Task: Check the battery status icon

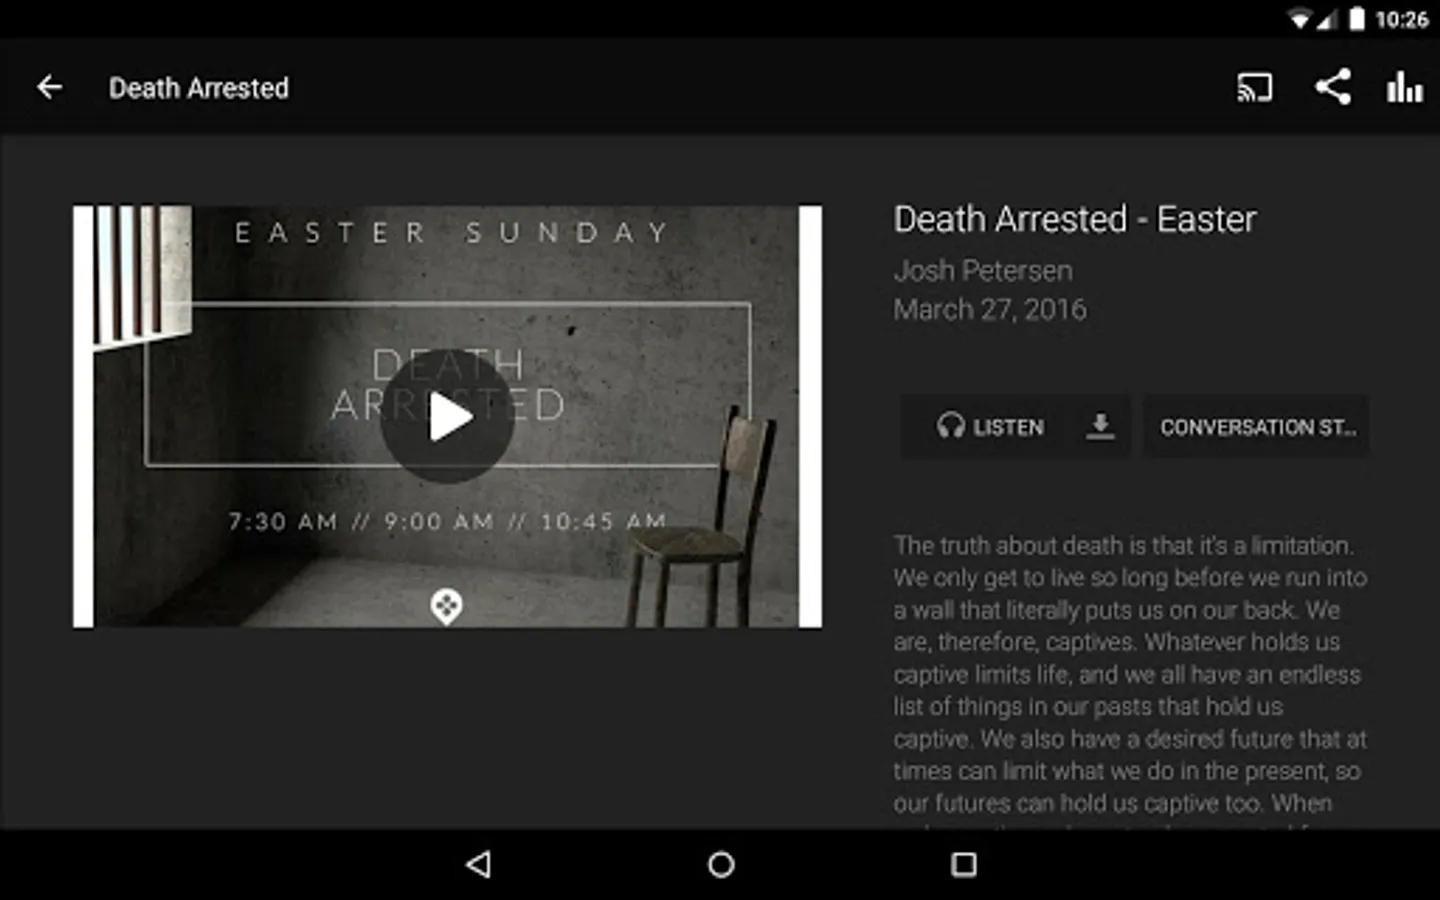Action: coord(1356,19)
